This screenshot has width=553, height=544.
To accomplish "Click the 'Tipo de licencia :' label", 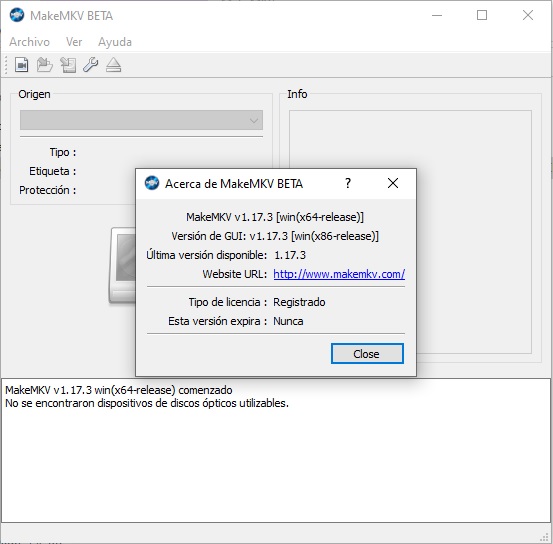I will (227, 302).
